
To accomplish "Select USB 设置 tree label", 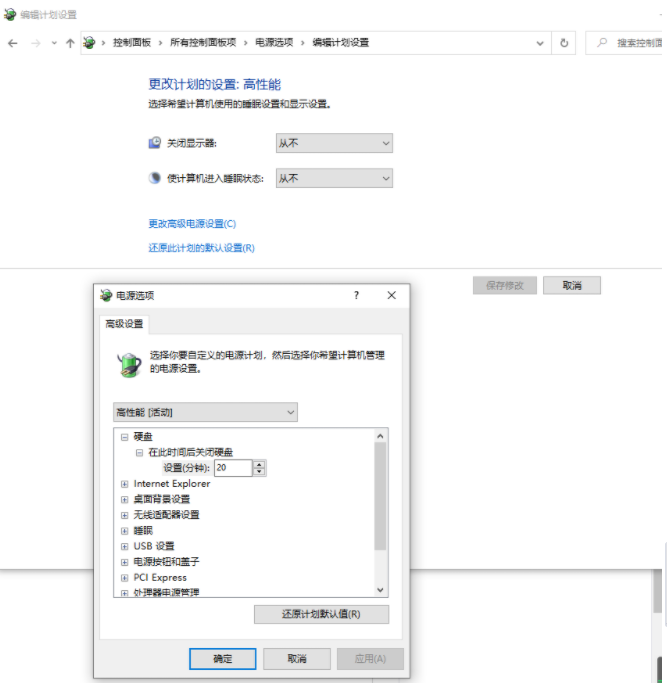I will coord(154,546).
